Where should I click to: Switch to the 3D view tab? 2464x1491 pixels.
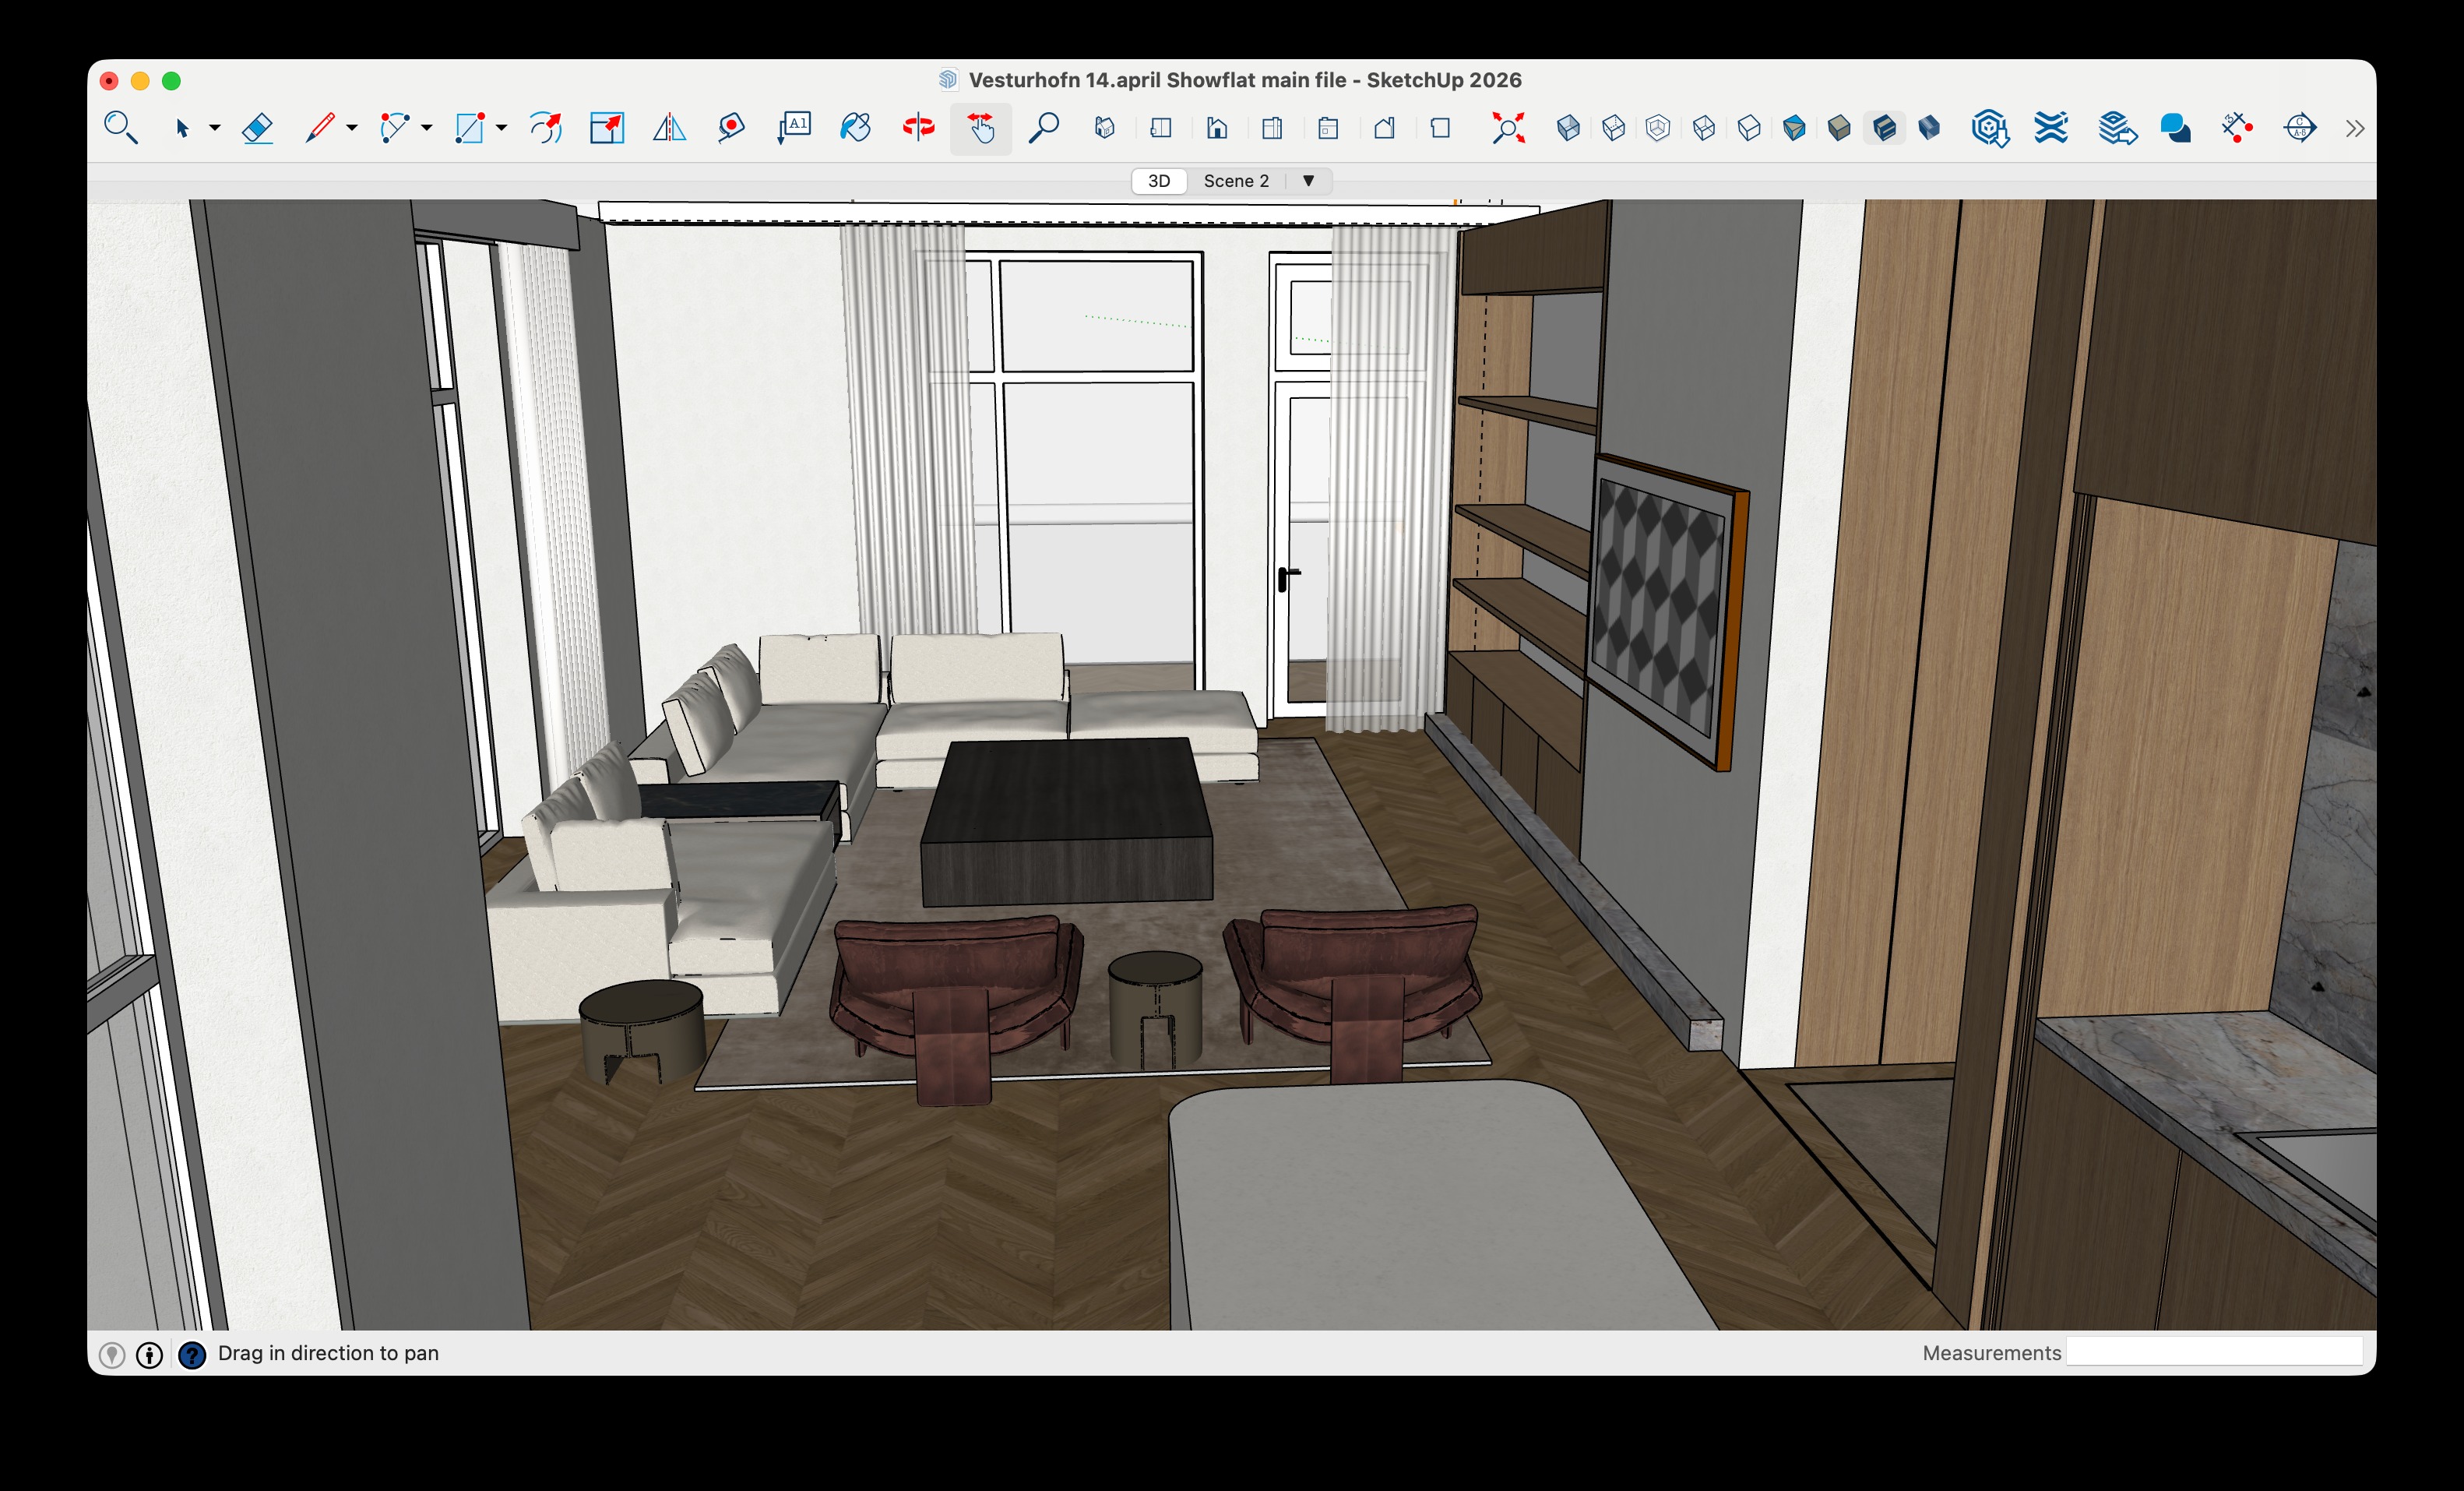point(1159,181)
